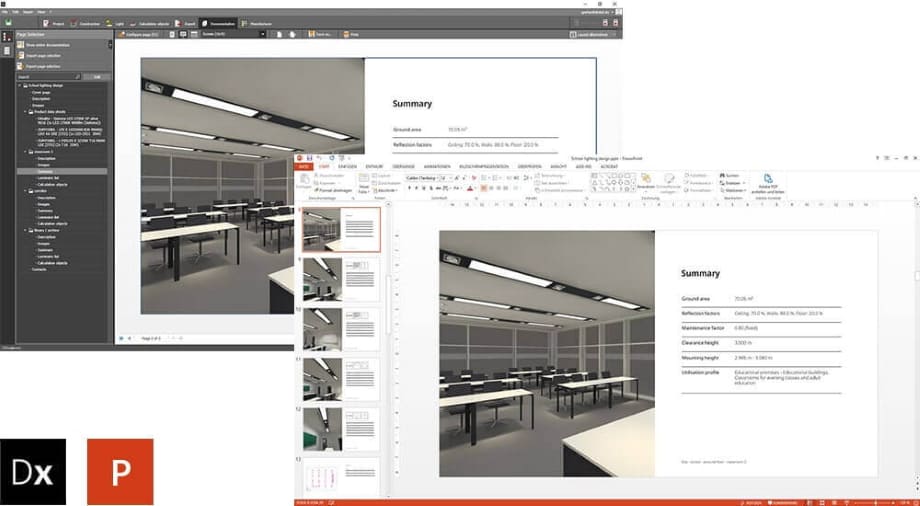Open the Calibri font name dropdown
Image resolution: width=920 pixels, height=506 pixels.
point(440,177)
